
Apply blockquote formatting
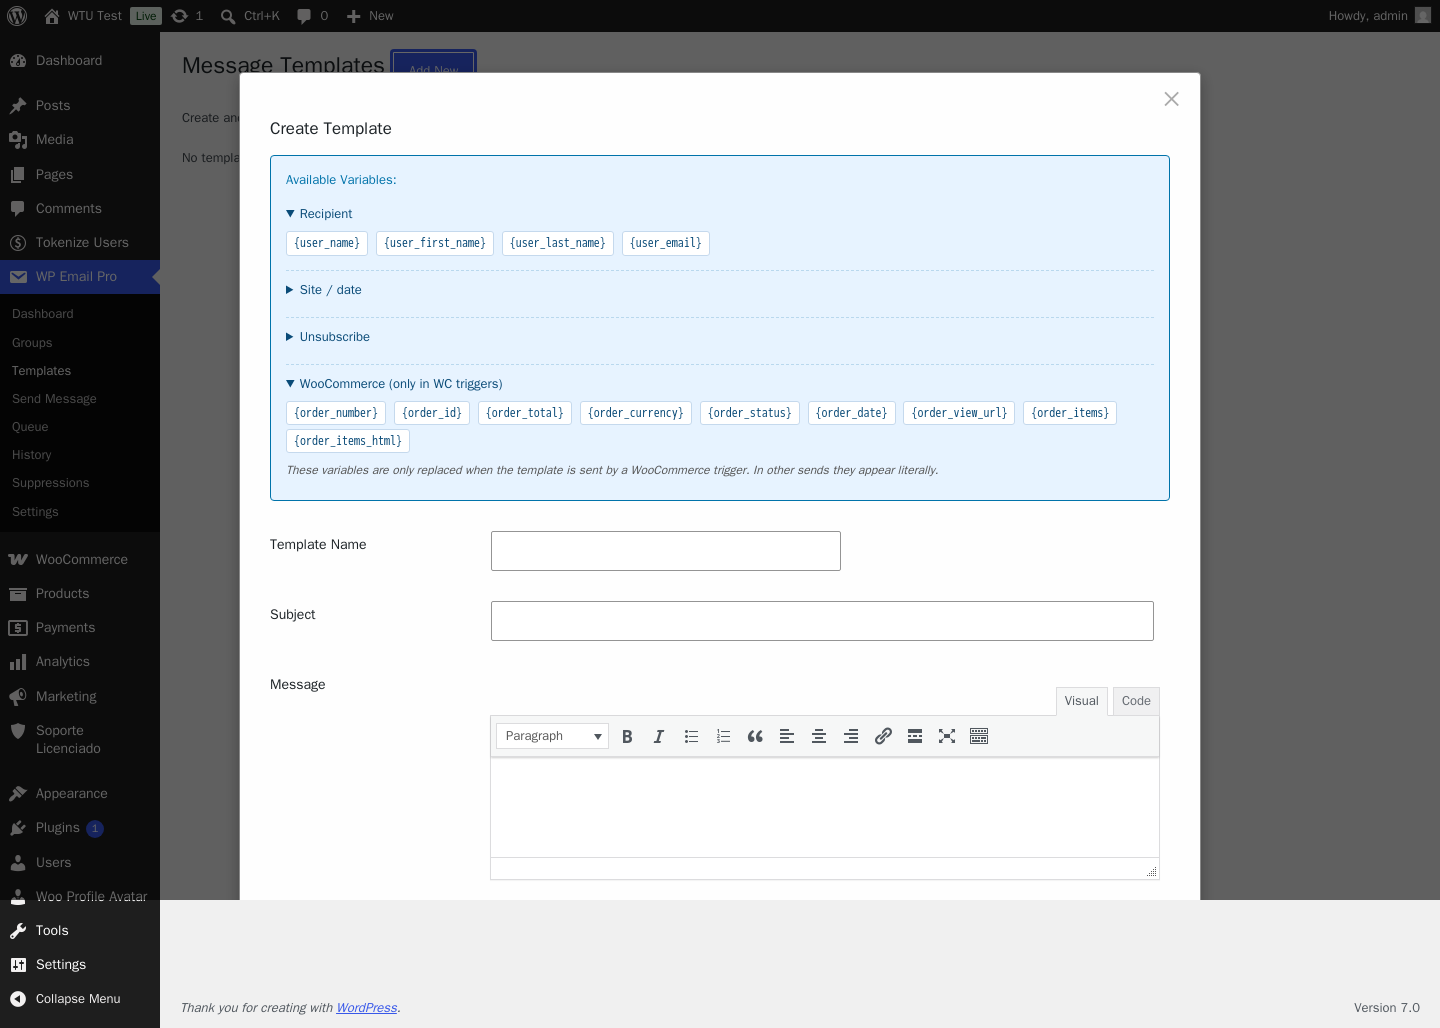click(x=755, y=736)
